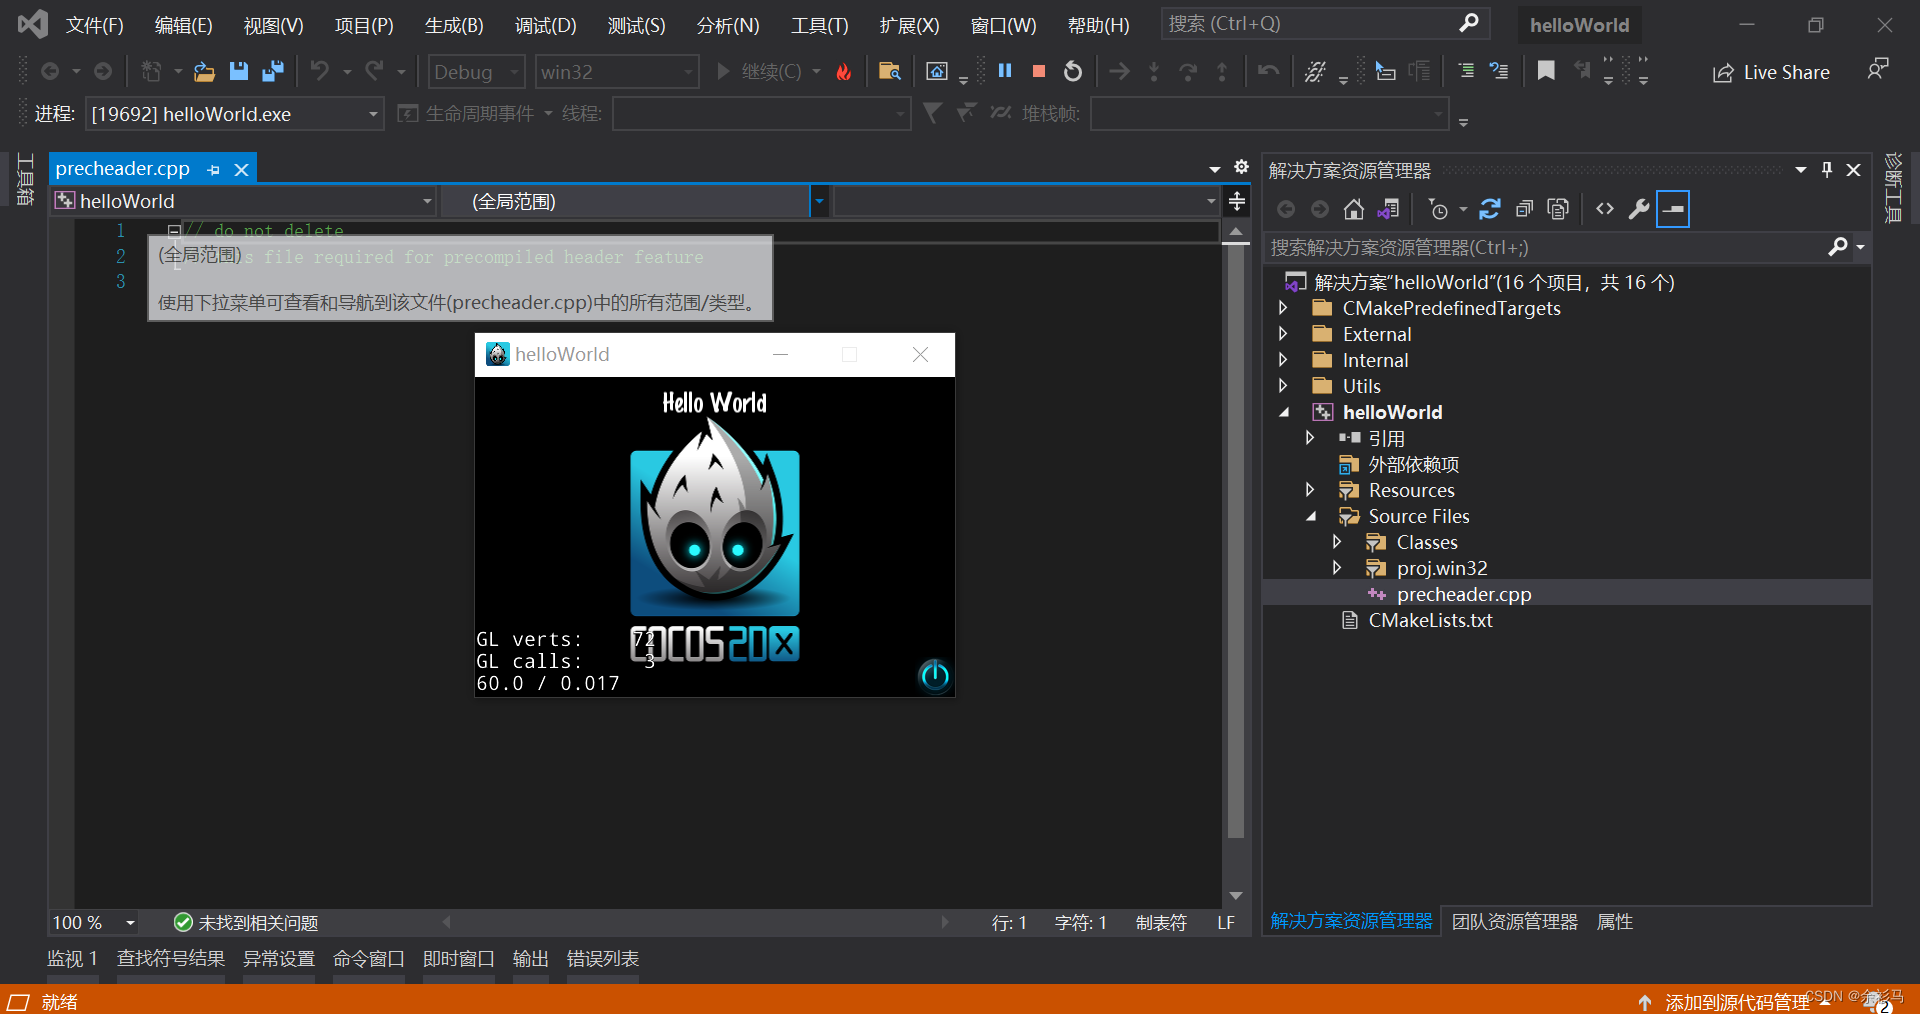This screenshot has height=1014, width=1920.
Task: Click the split editor icon above scrollbar
Action: [1237, 201]
